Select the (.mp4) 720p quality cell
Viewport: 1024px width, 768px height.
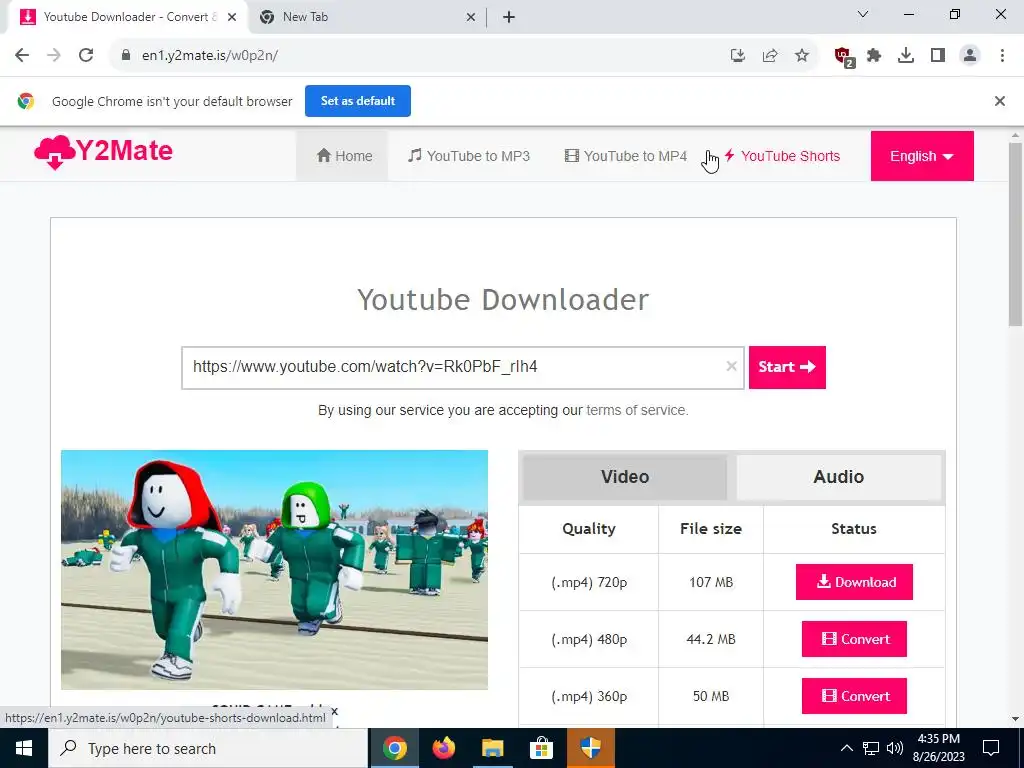pos(589,582)
